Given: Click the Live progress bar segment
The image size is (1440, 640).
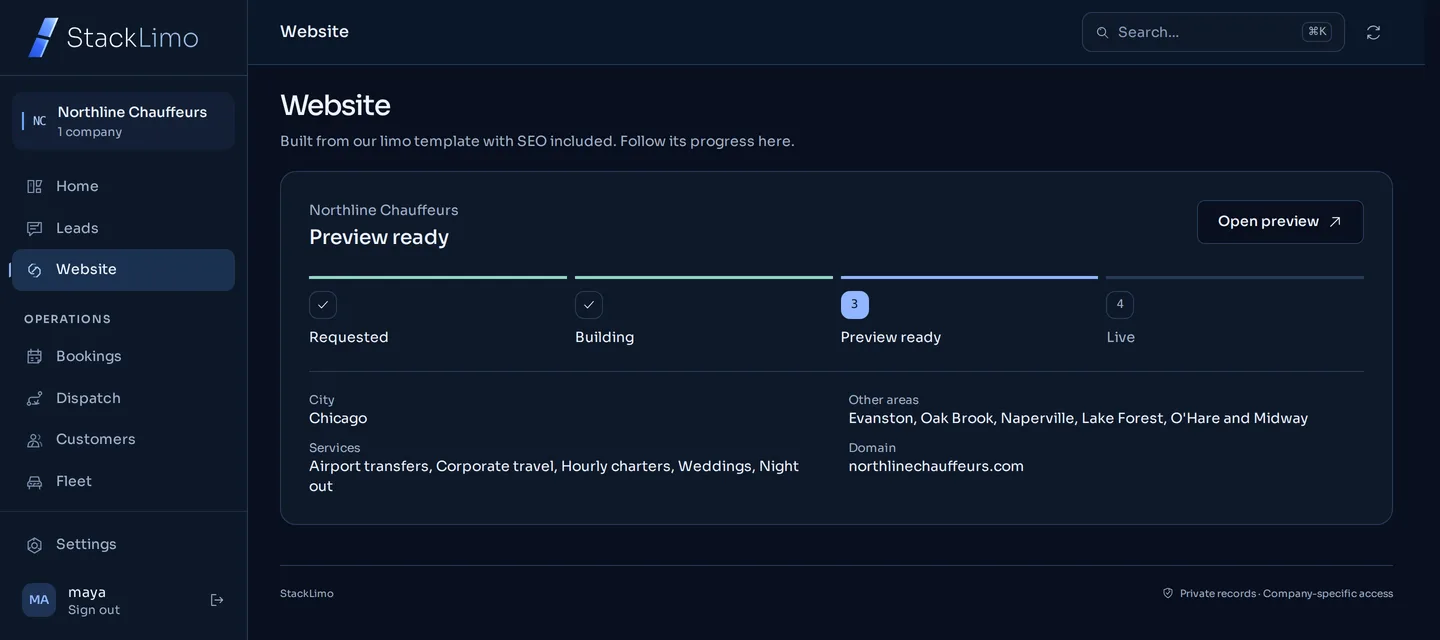Looking at the screenshot, I should pos(1235,277).
